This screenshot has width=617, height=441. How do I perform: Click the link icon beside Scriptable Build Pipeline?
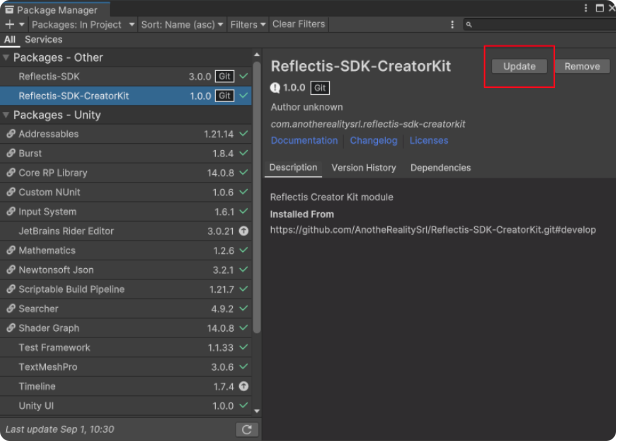click(11, 289)
